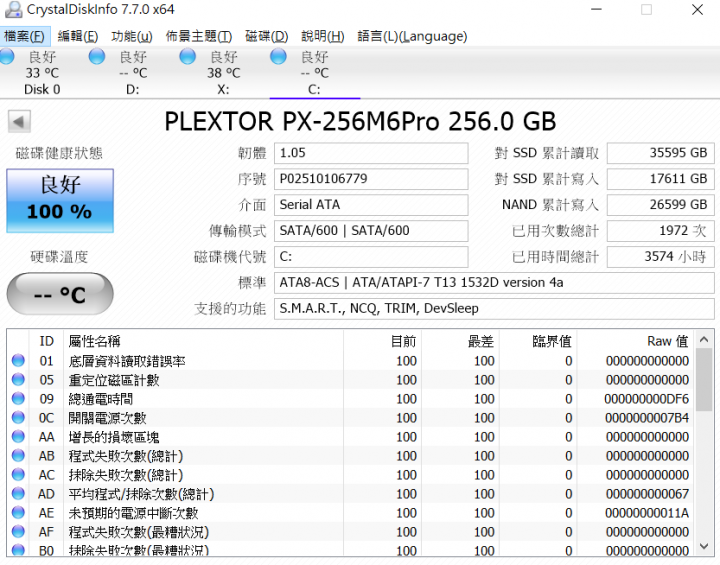
Task: Click the features field S.M.A.R.T., NCQ, TRIM, DevSleep
Action: (494, 309)
